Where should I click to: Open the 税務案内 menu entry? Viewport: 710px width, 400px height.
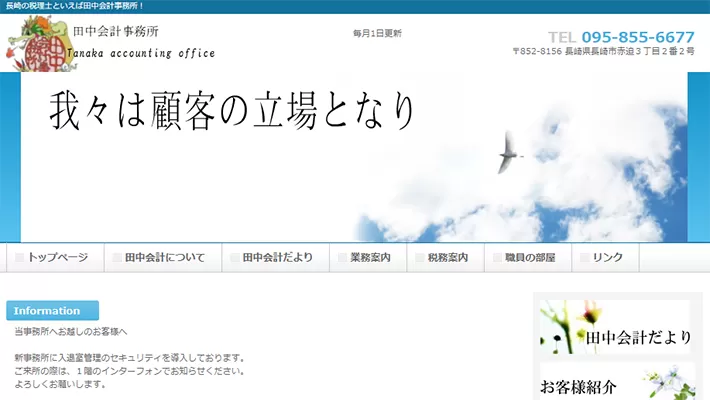tap(447, 258)
